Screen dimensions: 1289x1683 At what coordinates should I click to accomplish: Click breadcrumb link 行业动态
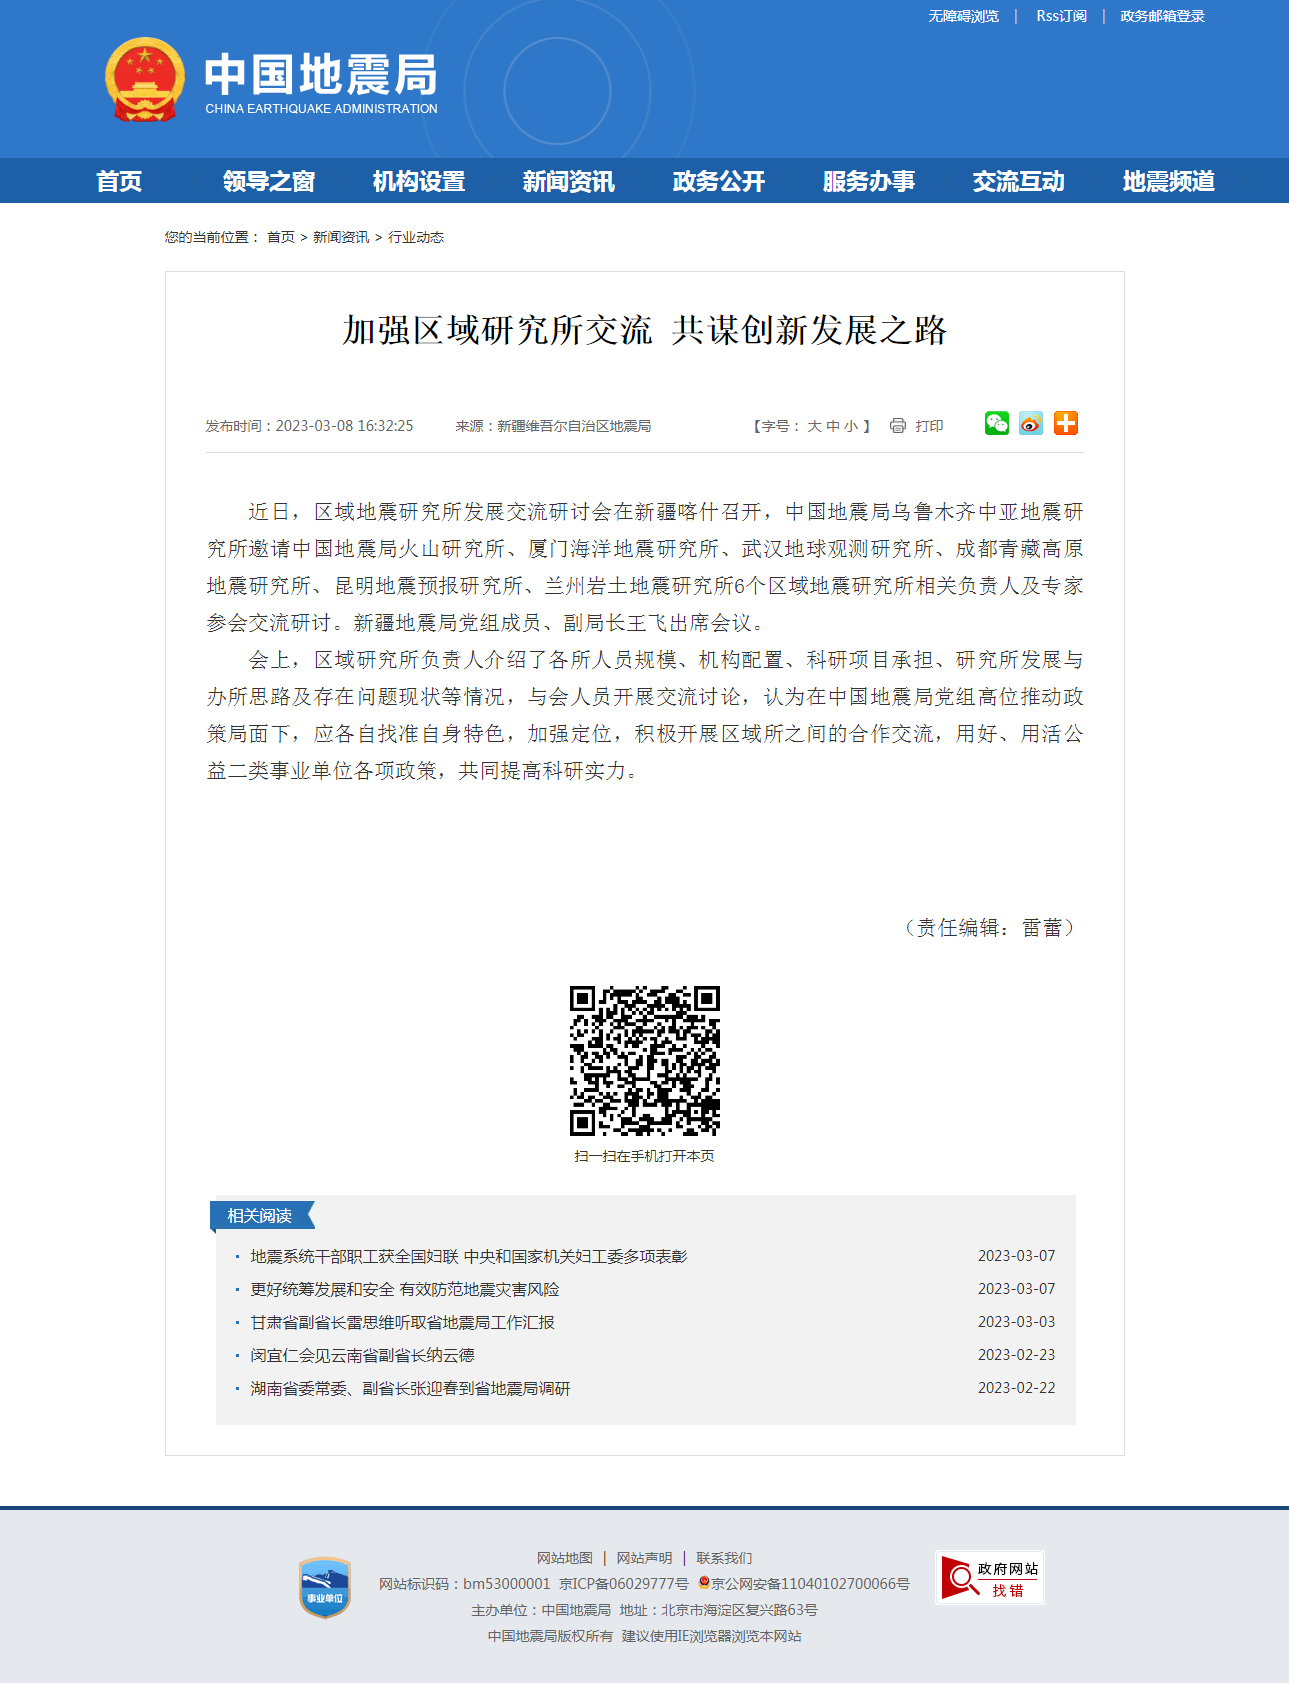(416, 237)
